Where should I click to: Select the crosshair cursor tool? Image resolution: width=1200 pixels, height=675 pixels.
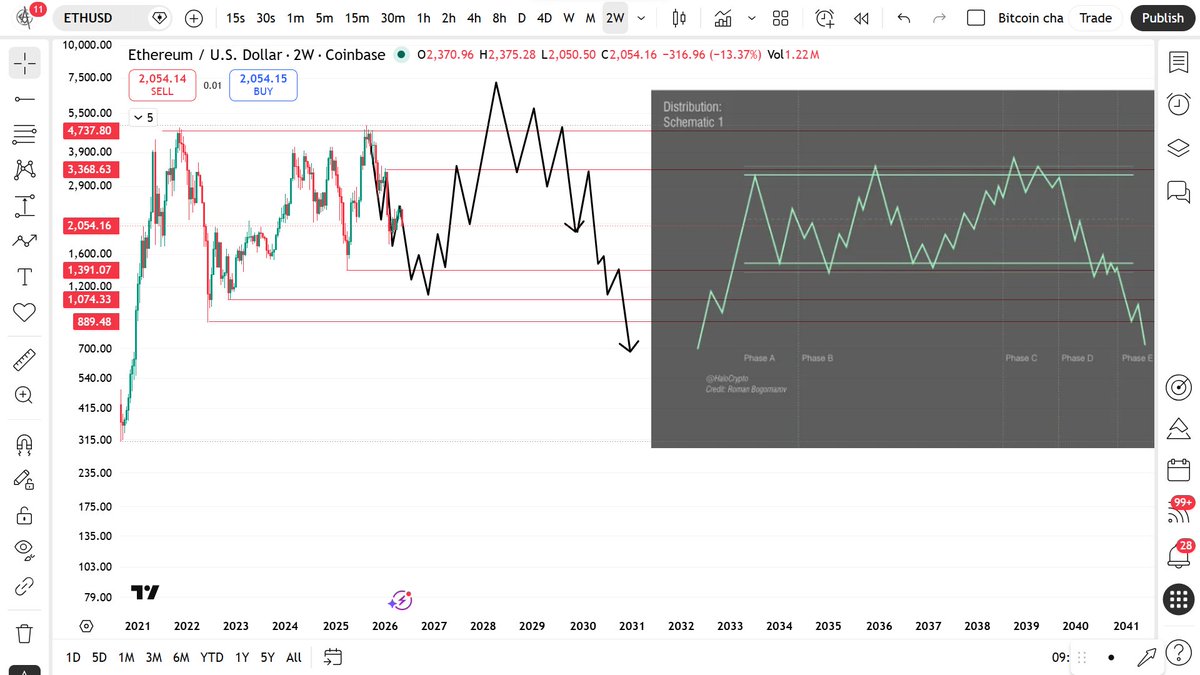25,63
